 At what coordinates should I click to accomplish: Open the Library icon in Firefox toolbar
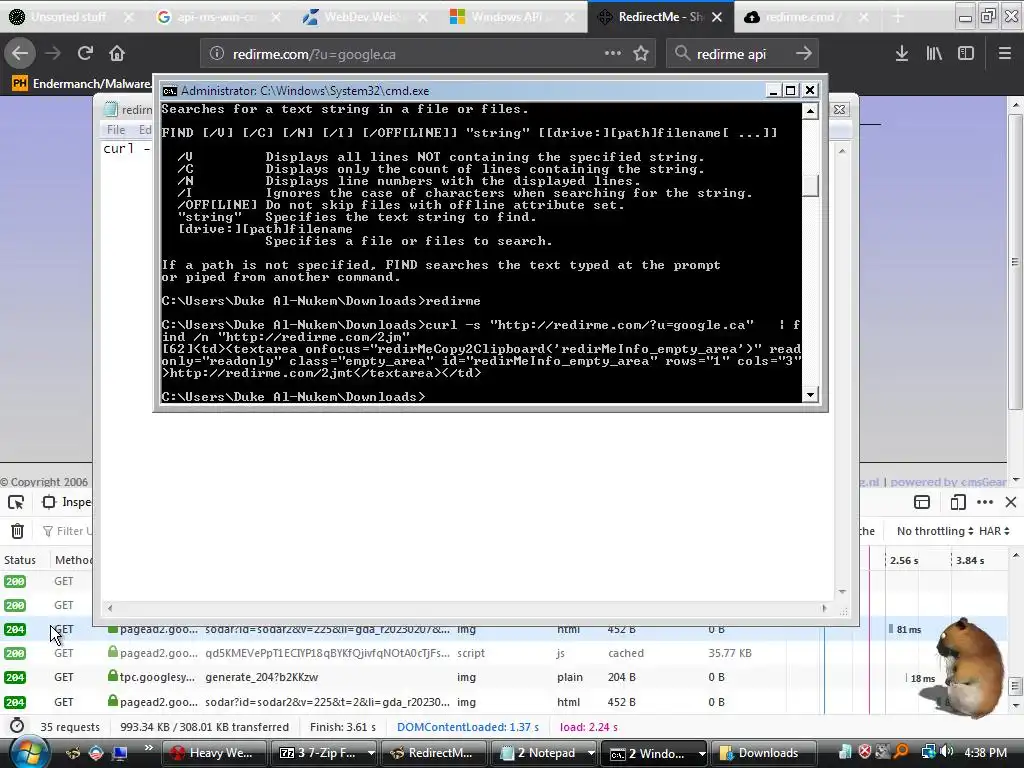point(934,54)
